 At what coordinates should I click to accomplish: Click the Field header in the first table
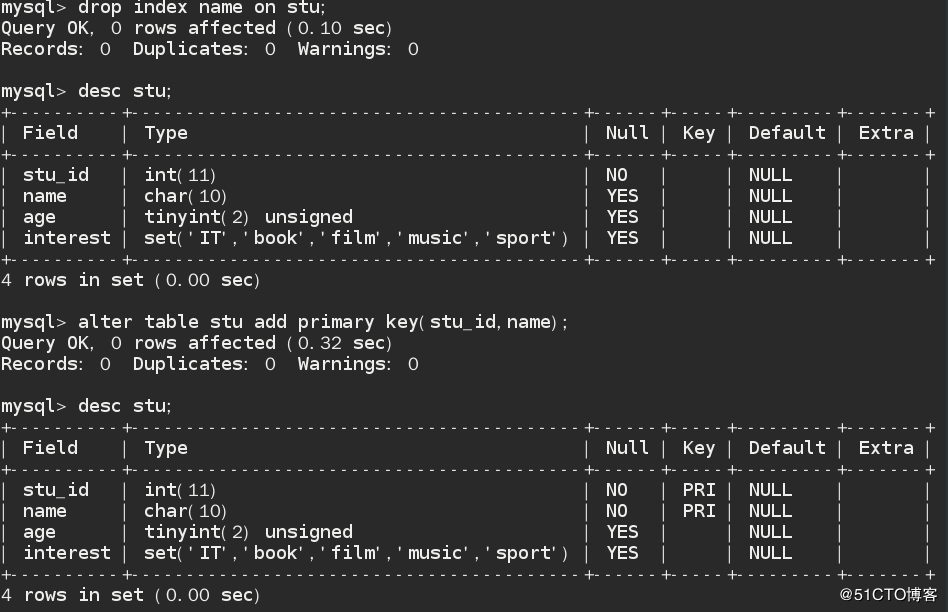click(x=50, y=133)
